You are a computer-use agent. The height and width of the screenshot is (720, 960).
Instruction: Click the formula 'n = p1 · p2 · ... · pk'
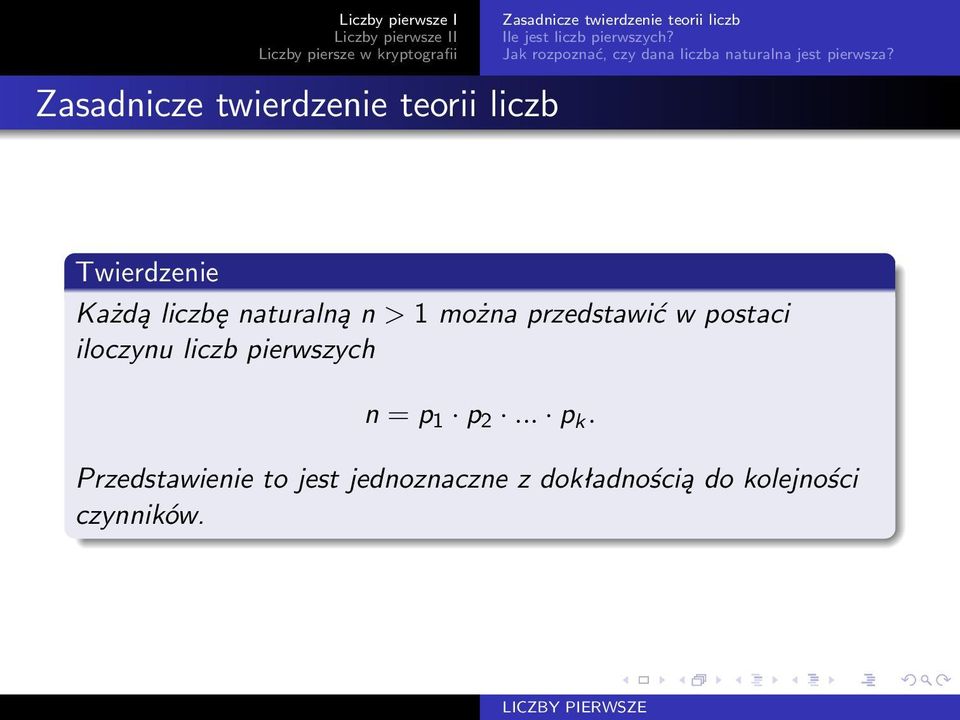tap(480, 416)
